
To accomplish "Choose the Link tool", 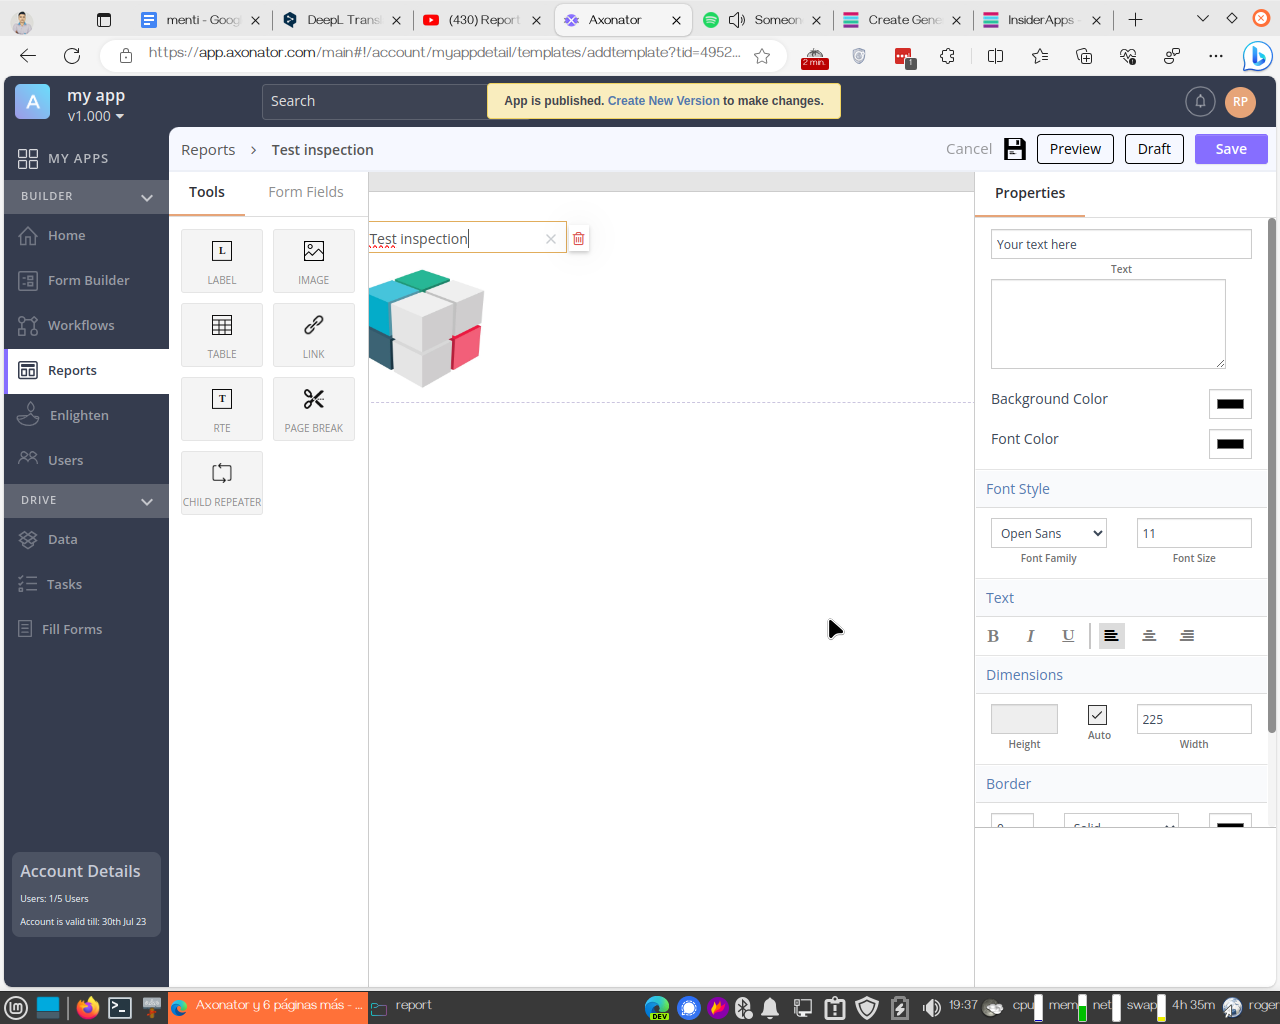I will [x=313, y=334].
